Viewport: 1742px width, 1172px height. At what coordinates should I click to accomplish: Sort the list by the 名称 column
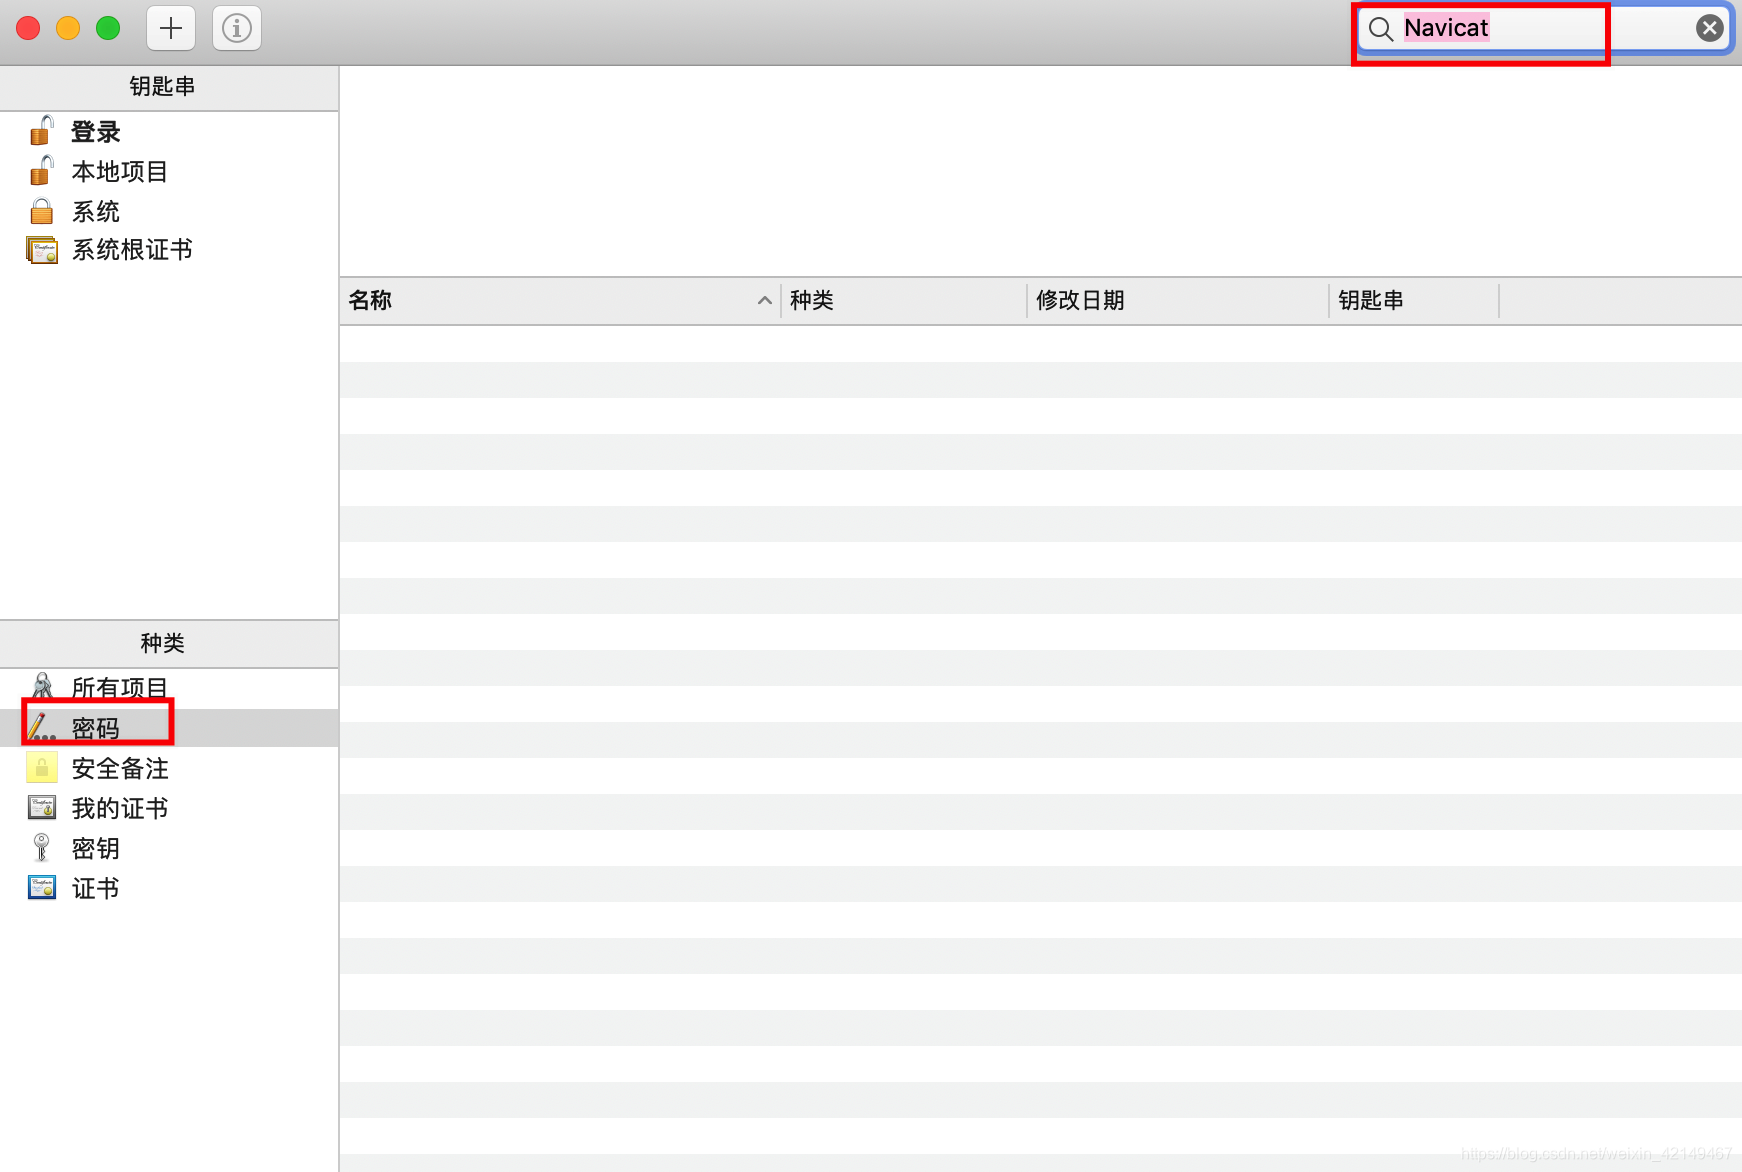[x=560, y=300]
